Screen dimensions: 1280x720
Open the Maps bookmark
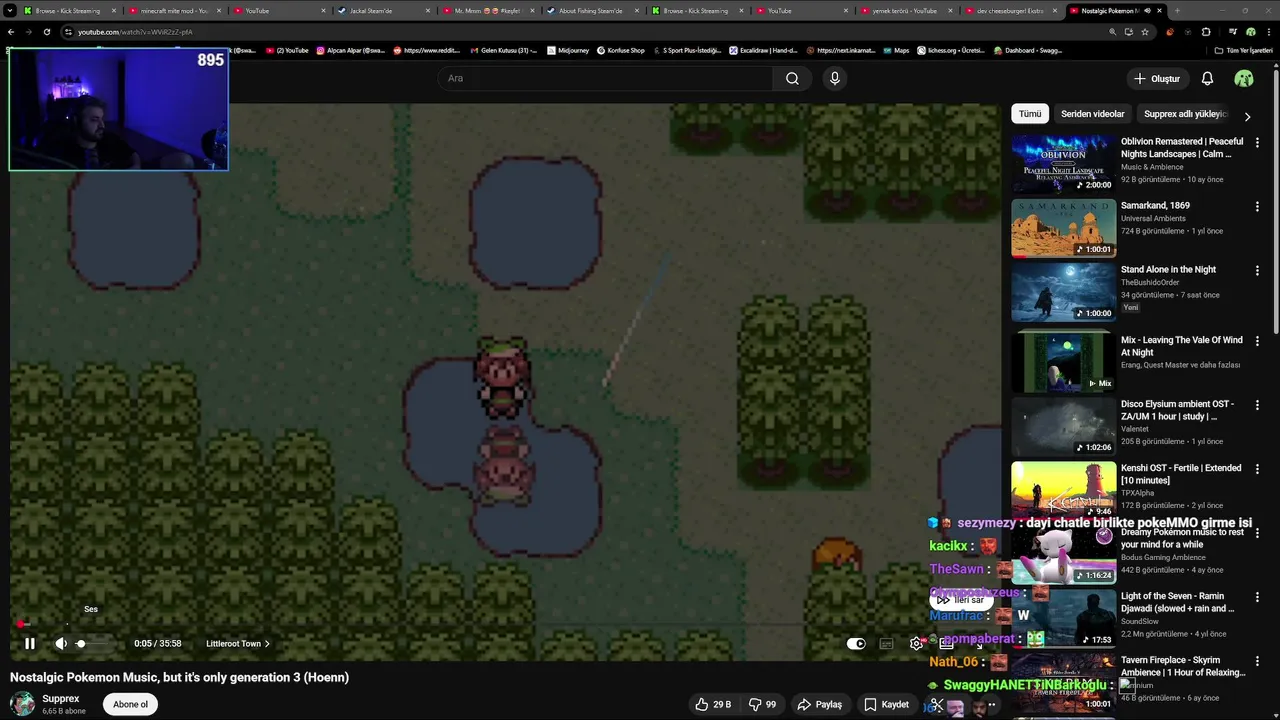click(x=895, y=50)
